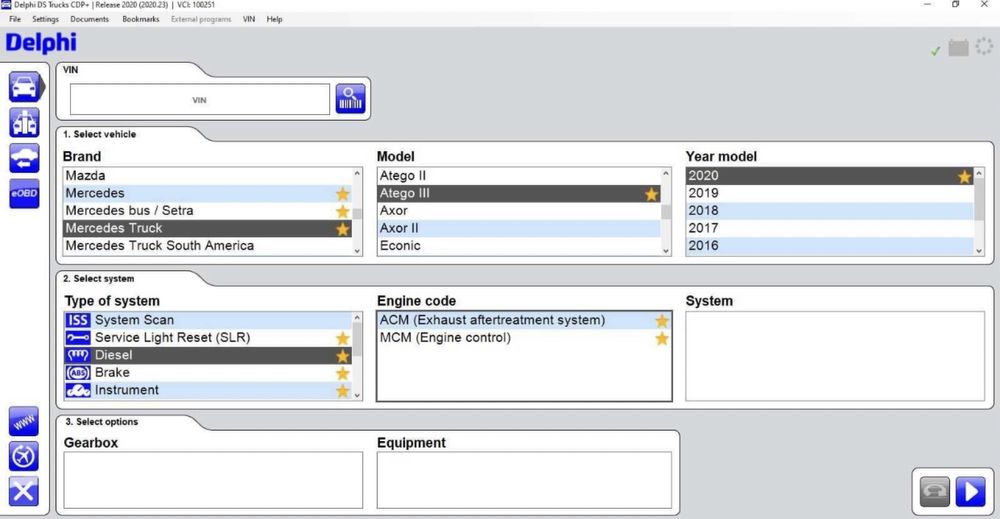Click the telephone helpline button
The height and width of the screenshot is (519, 1000).
[935, 492]
